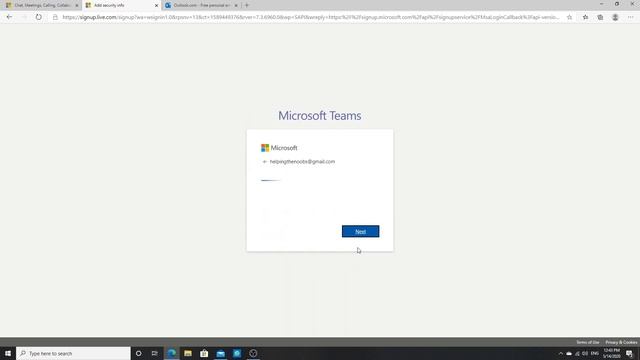Click the back arrow beside the email address
The width and height of the screenshot is (640, 360).
point(264,162)
